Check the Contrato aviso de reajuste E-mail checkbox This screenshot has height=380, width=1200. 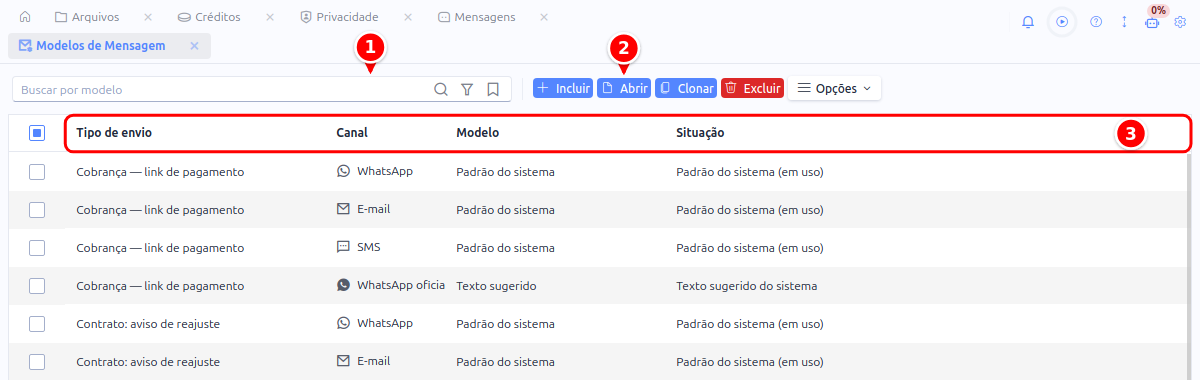point(37,362)
